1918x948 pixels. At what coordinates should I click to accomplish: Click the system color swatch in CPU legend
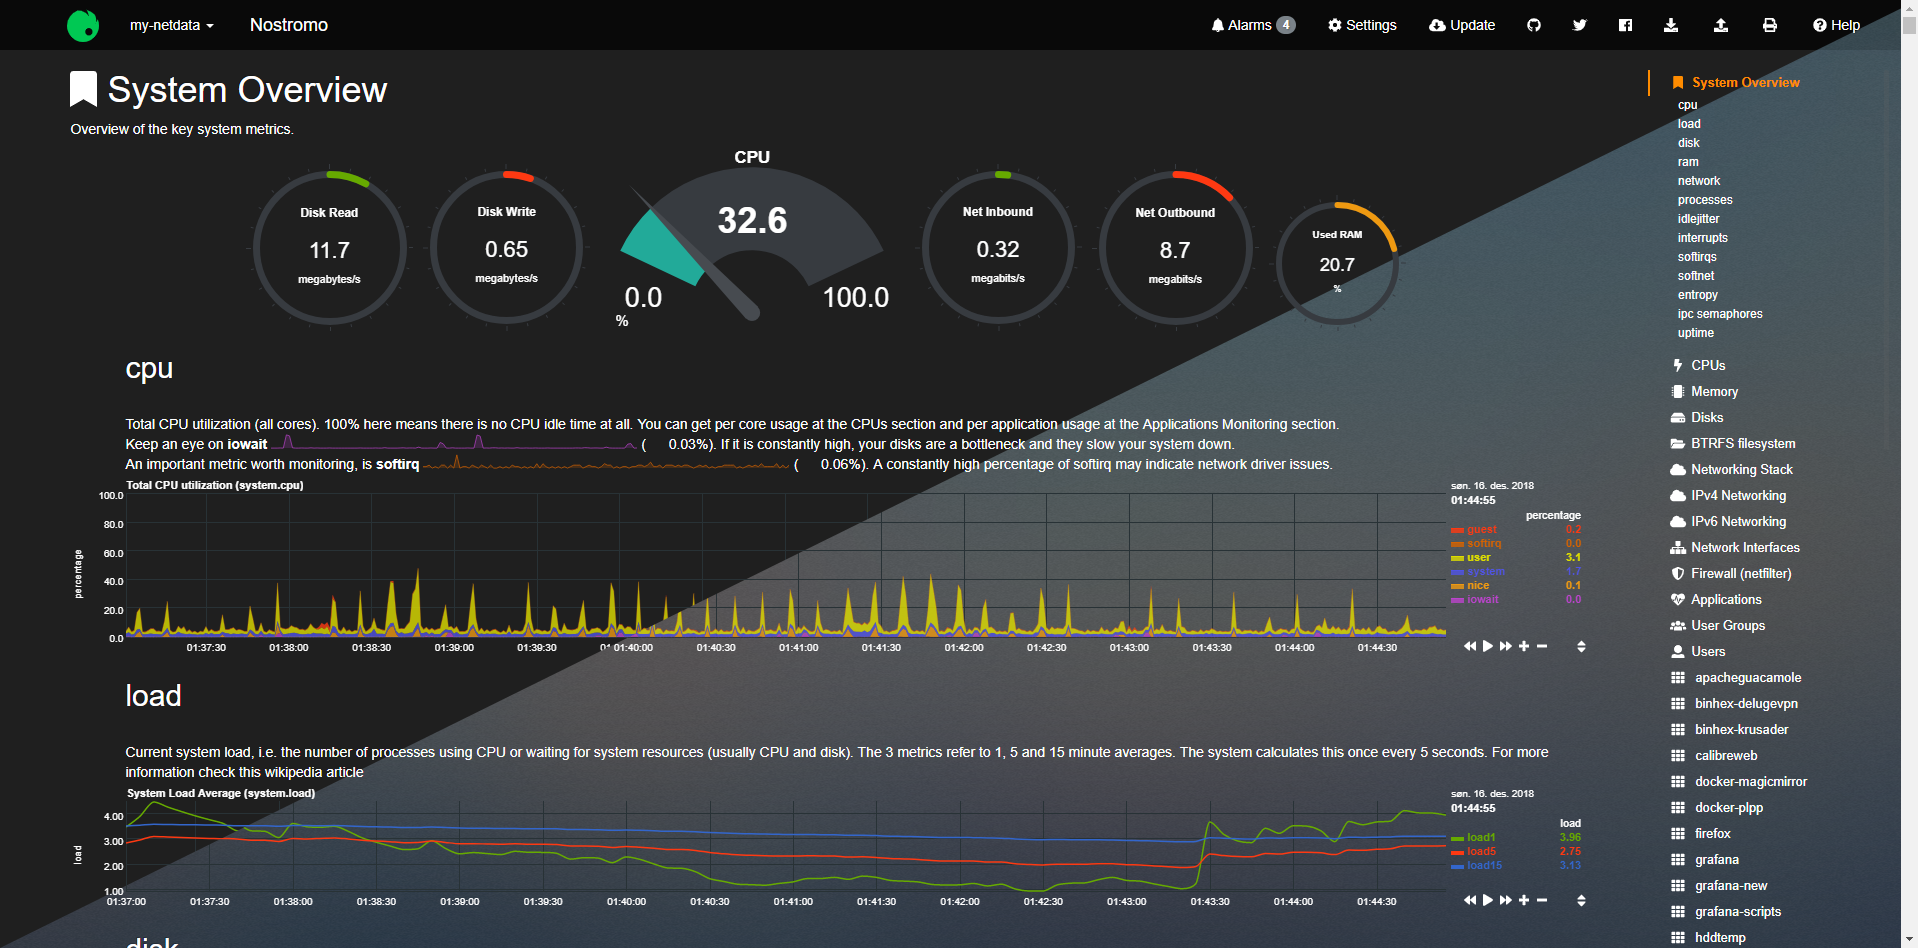pyautogui.click(x=1457, y=572)
